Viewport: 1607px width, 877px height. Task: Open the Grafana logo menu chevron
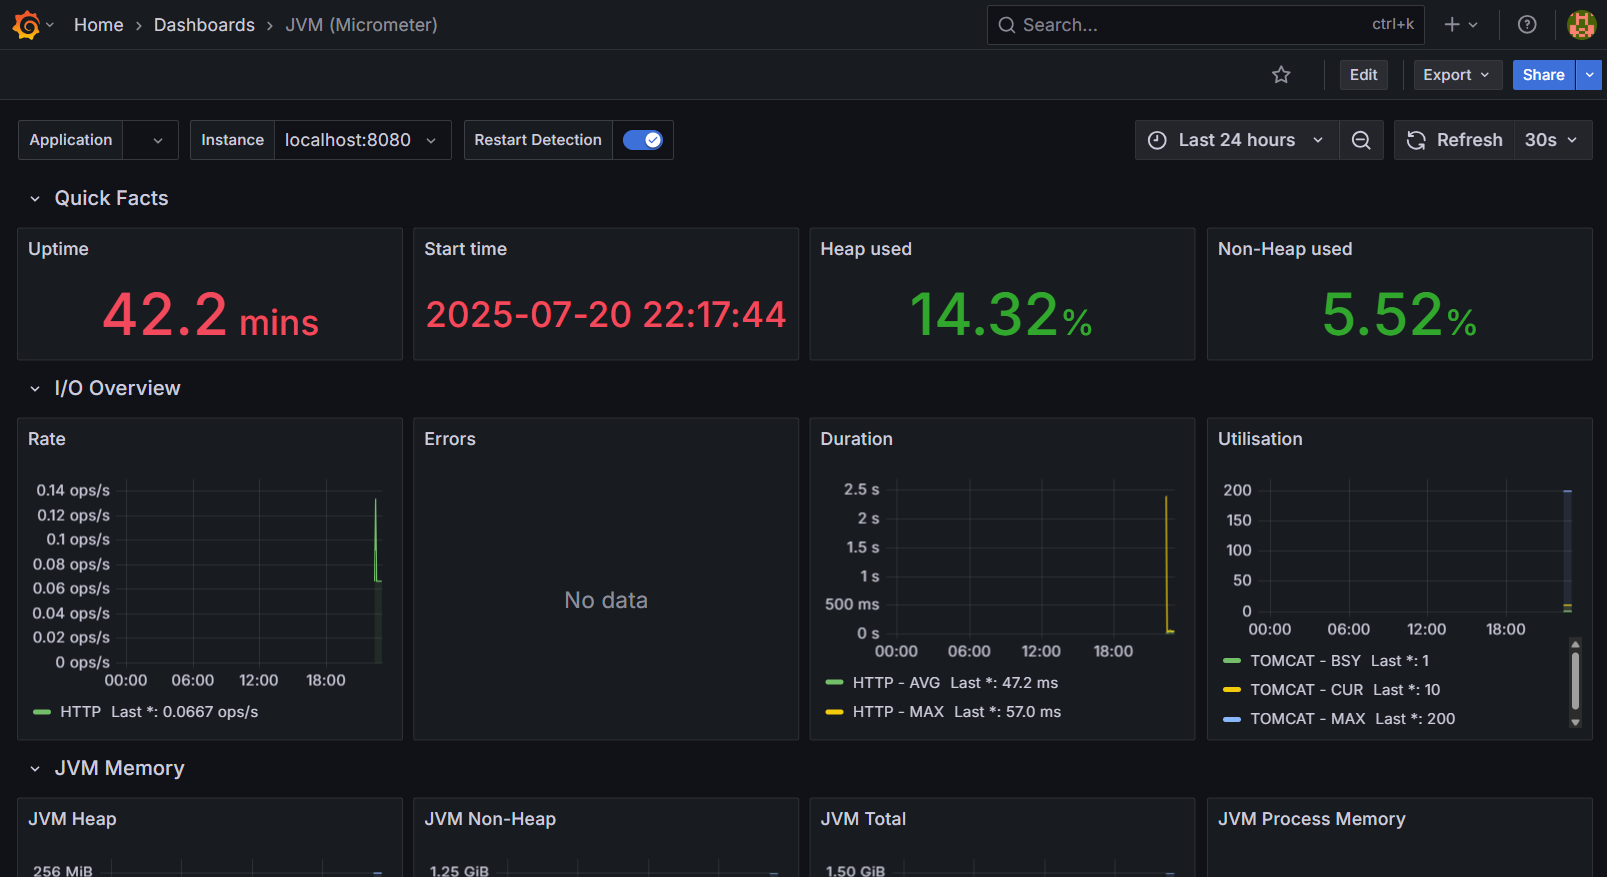pyautogui.click(x=50, y=25)
